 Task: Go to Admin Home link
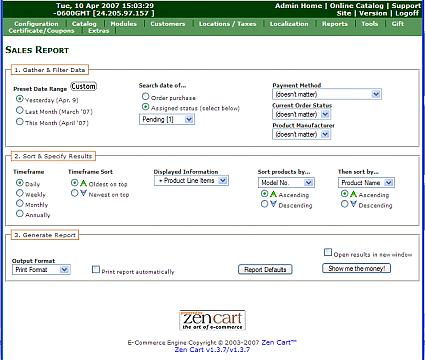click(x=298, y=6)
